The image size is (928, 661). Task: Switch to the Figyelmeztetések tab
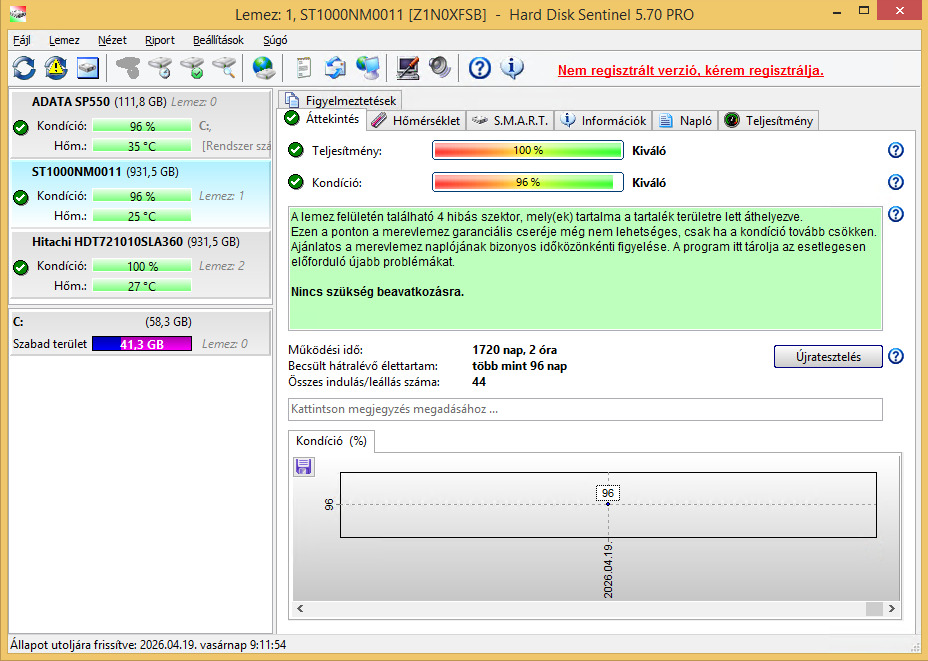(x=340, y=100)
